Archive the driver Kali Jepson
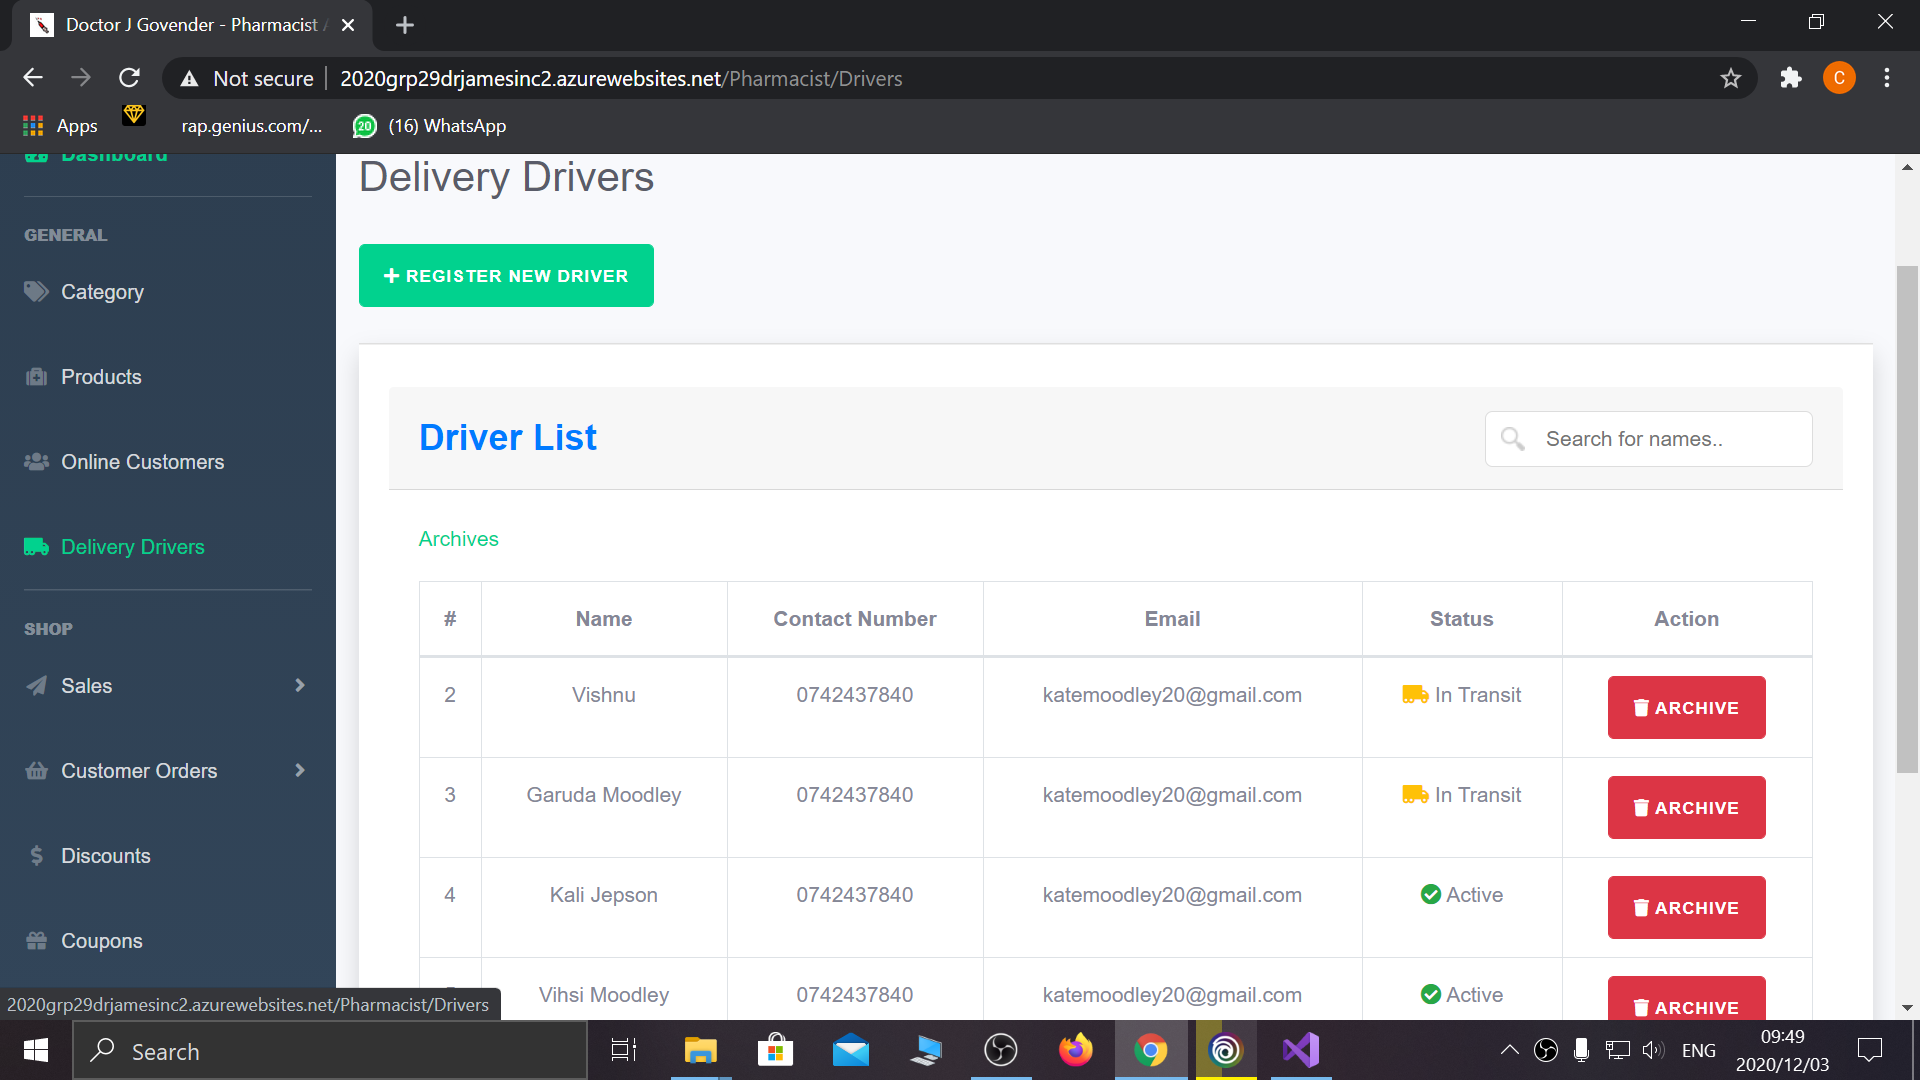The width and height of the screenshot is (1920, 1080). pyautogui.click(x=1686, y=908)
